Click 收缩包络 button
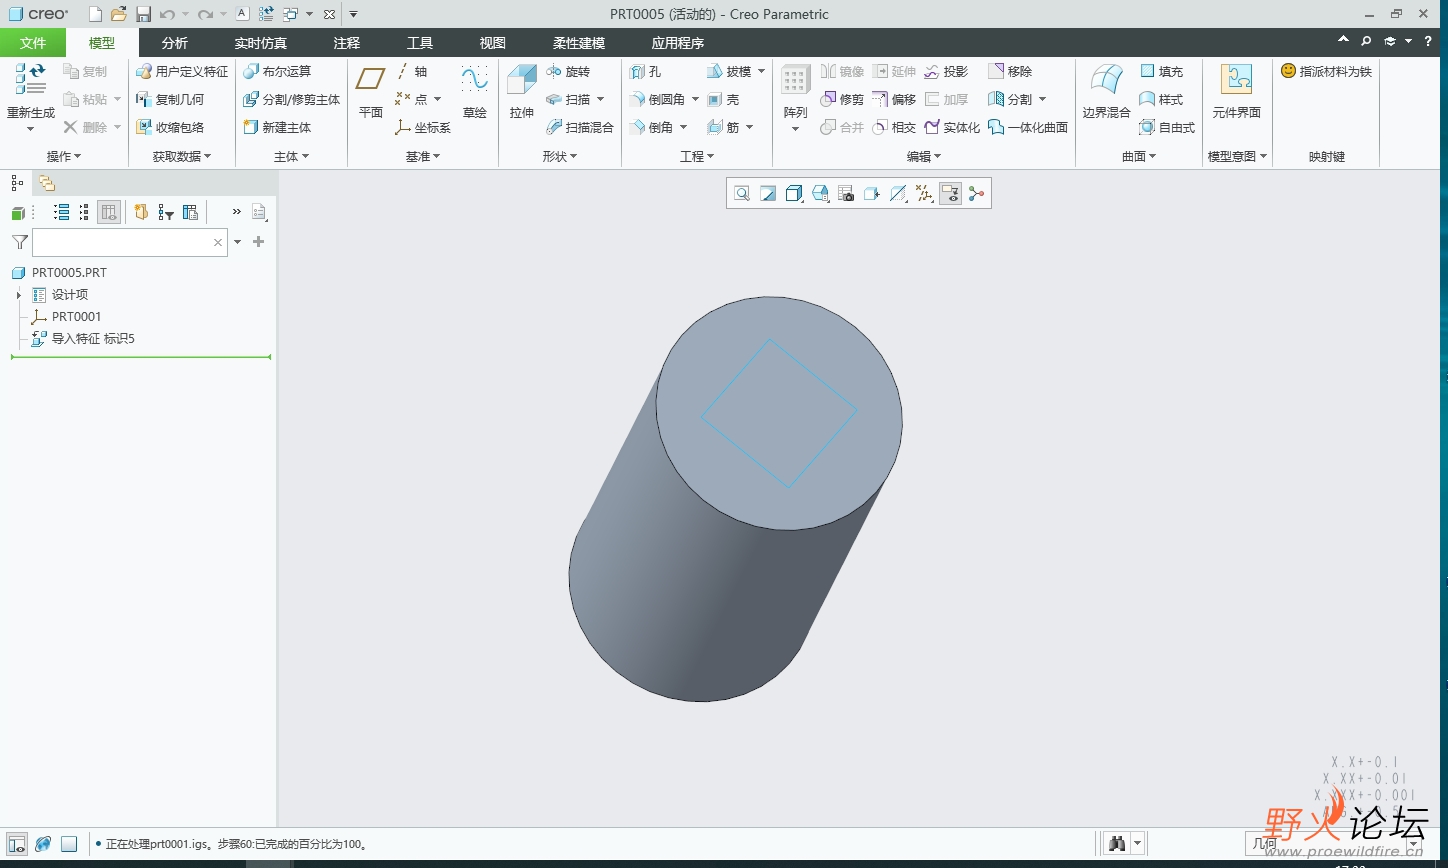Image resolution: width=1448 pixels, height=868 pixels. (x=170, y=128)
